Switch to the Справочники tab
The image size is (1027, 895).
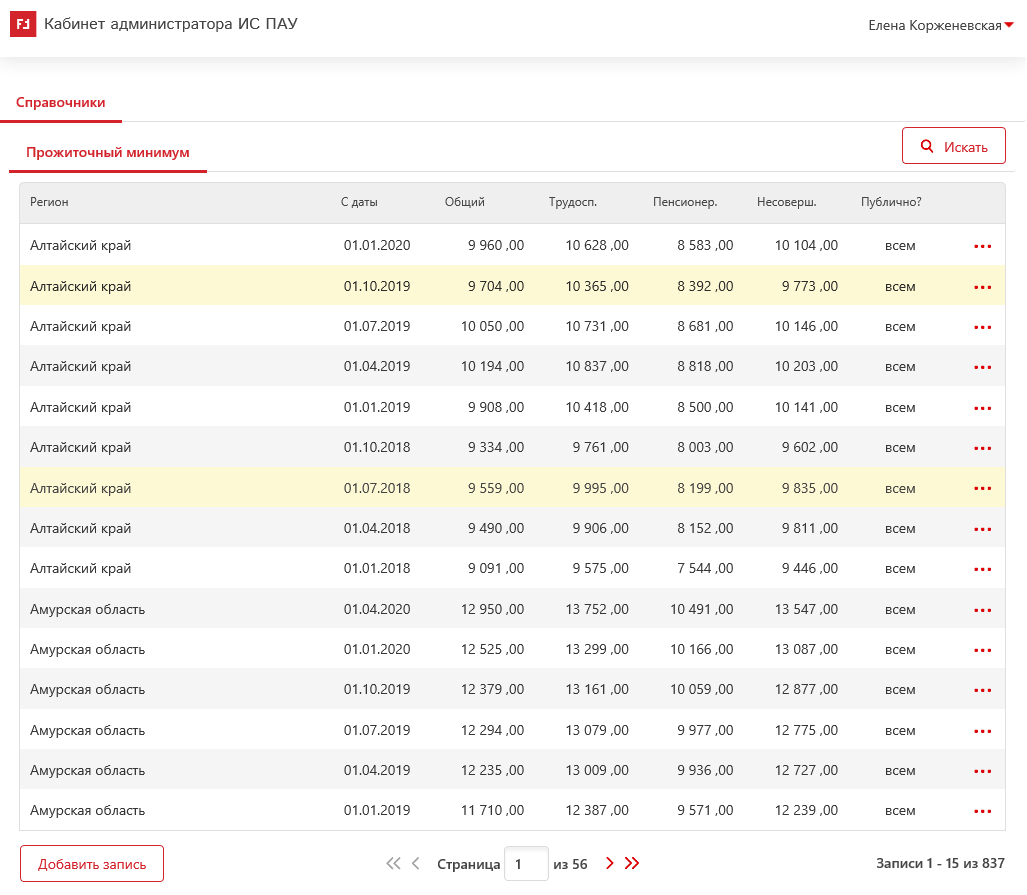(x=61, y=102)
